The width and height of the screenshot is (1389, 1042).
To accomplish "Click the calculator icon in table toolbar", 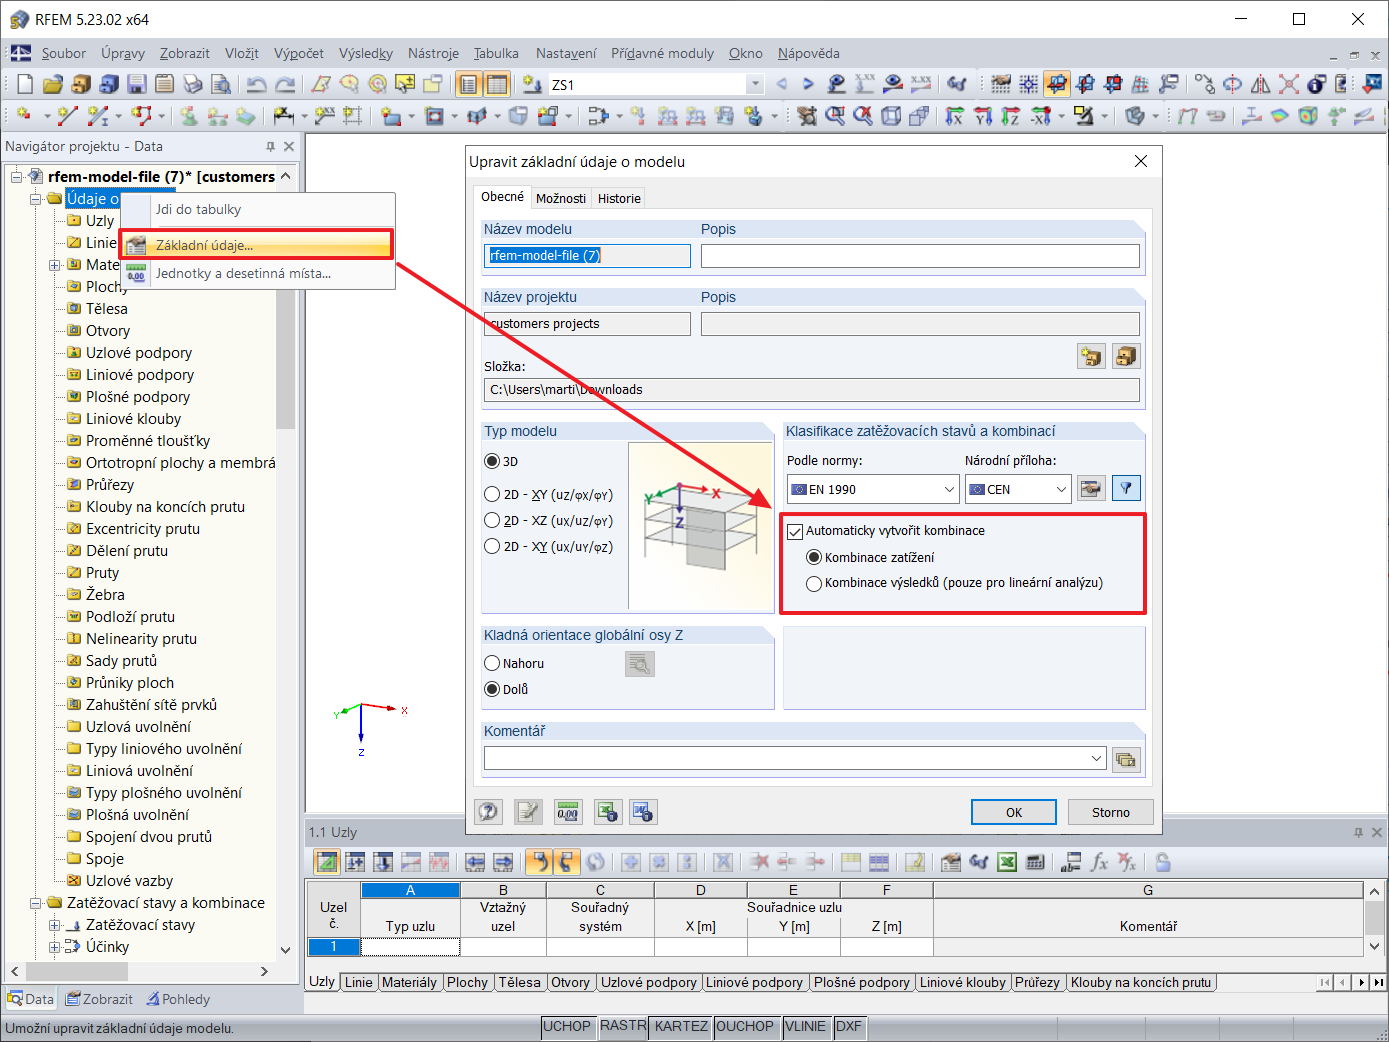I will point(1035,862).
